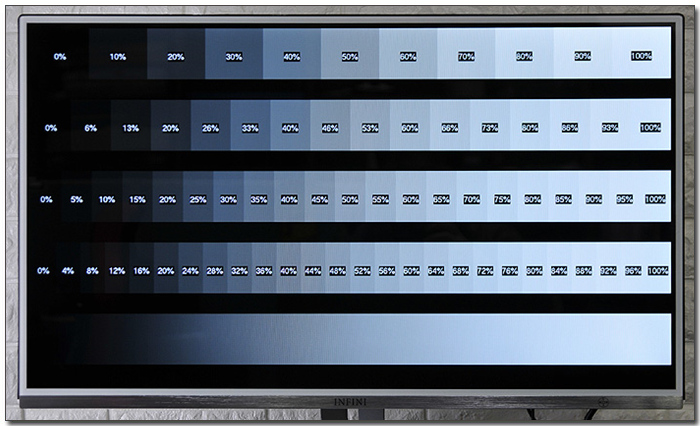Select the 28% step label
The image size is (700, 426).
point(215,271)
